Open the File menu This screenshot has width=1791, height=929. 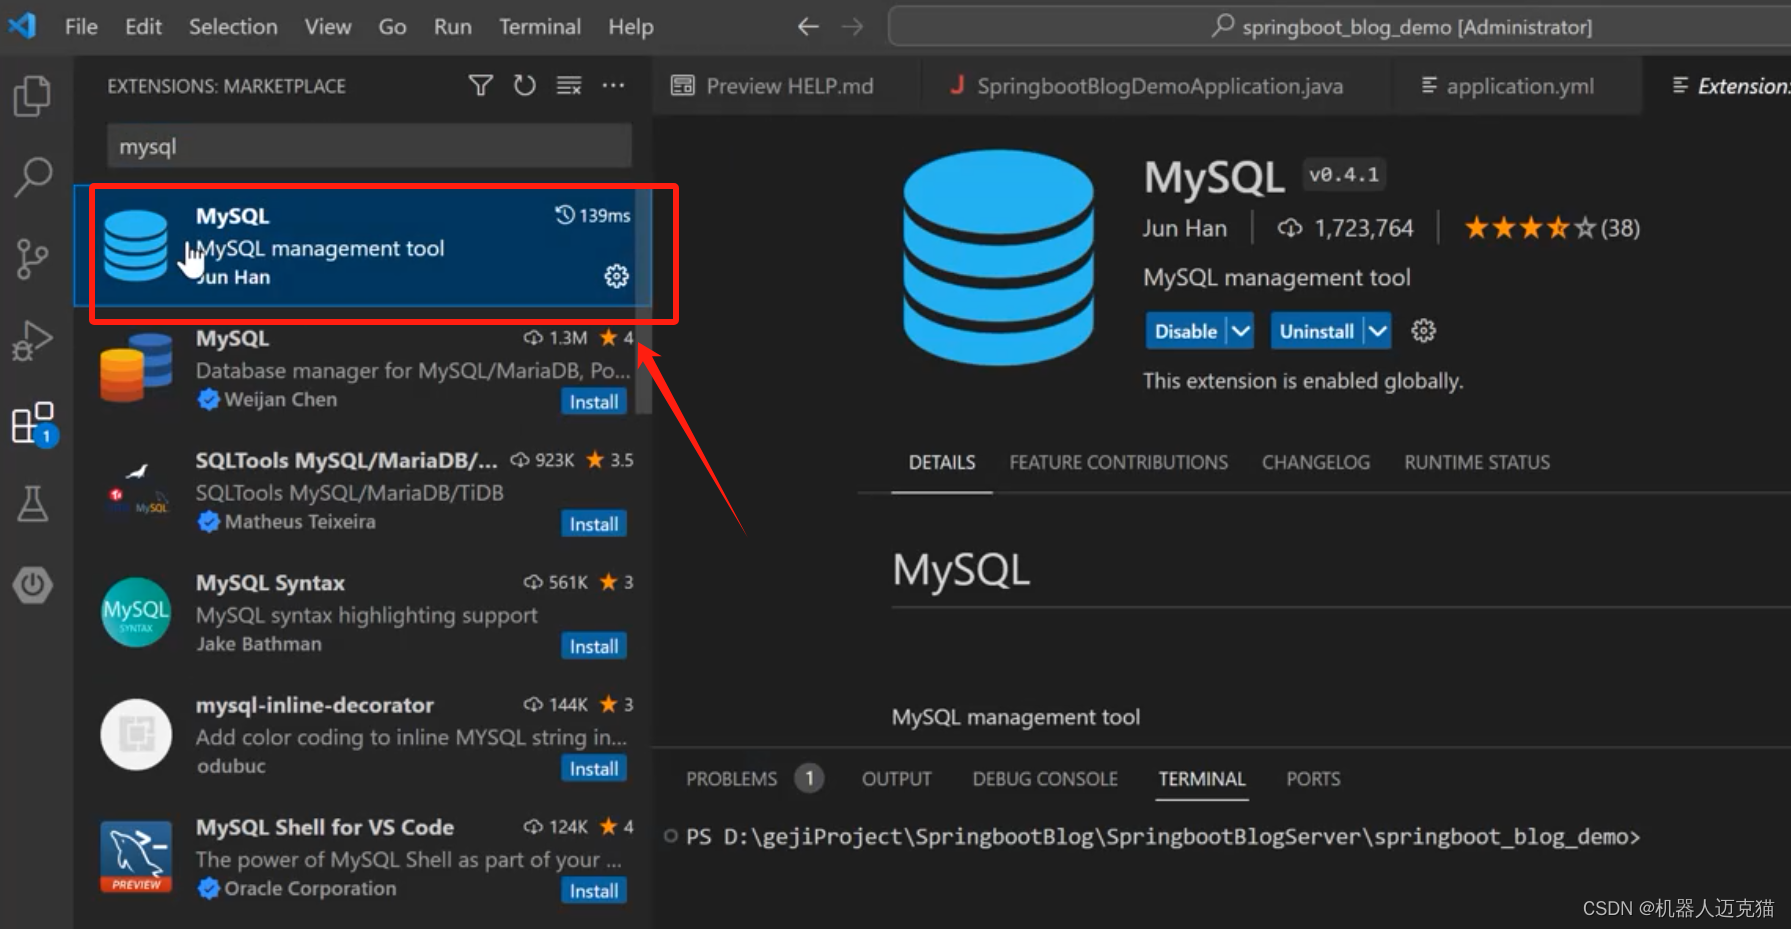click(x=81, y=27)
